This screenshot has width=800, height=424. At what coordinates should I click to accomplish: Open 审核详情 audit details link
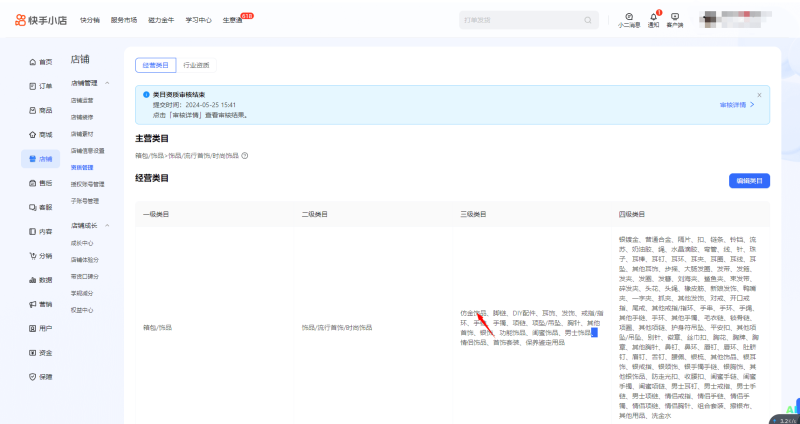click(x=735, y=104)
